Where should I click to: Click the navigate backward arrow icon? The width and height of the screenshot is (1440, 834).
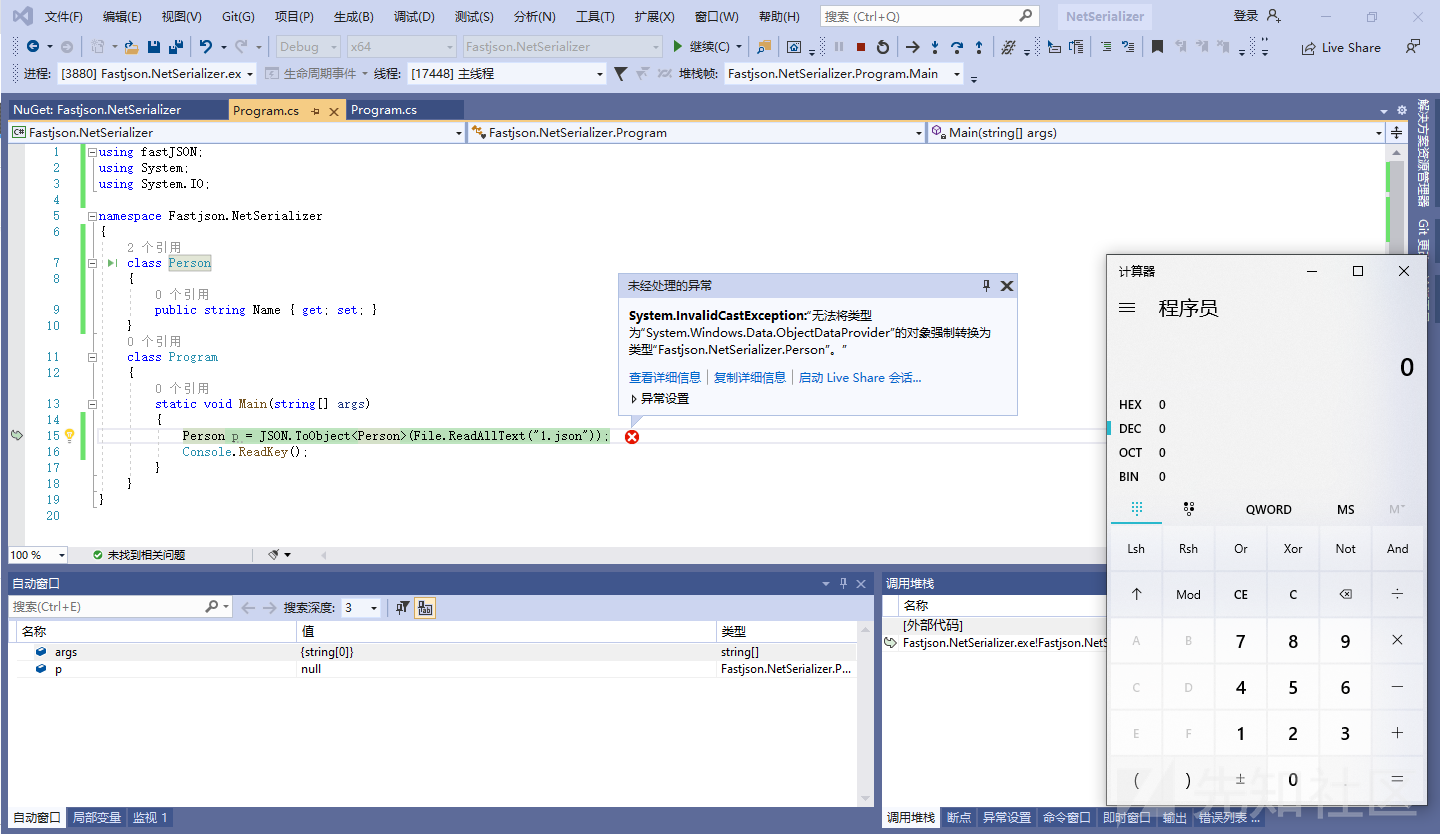click(x=33, y=47)
